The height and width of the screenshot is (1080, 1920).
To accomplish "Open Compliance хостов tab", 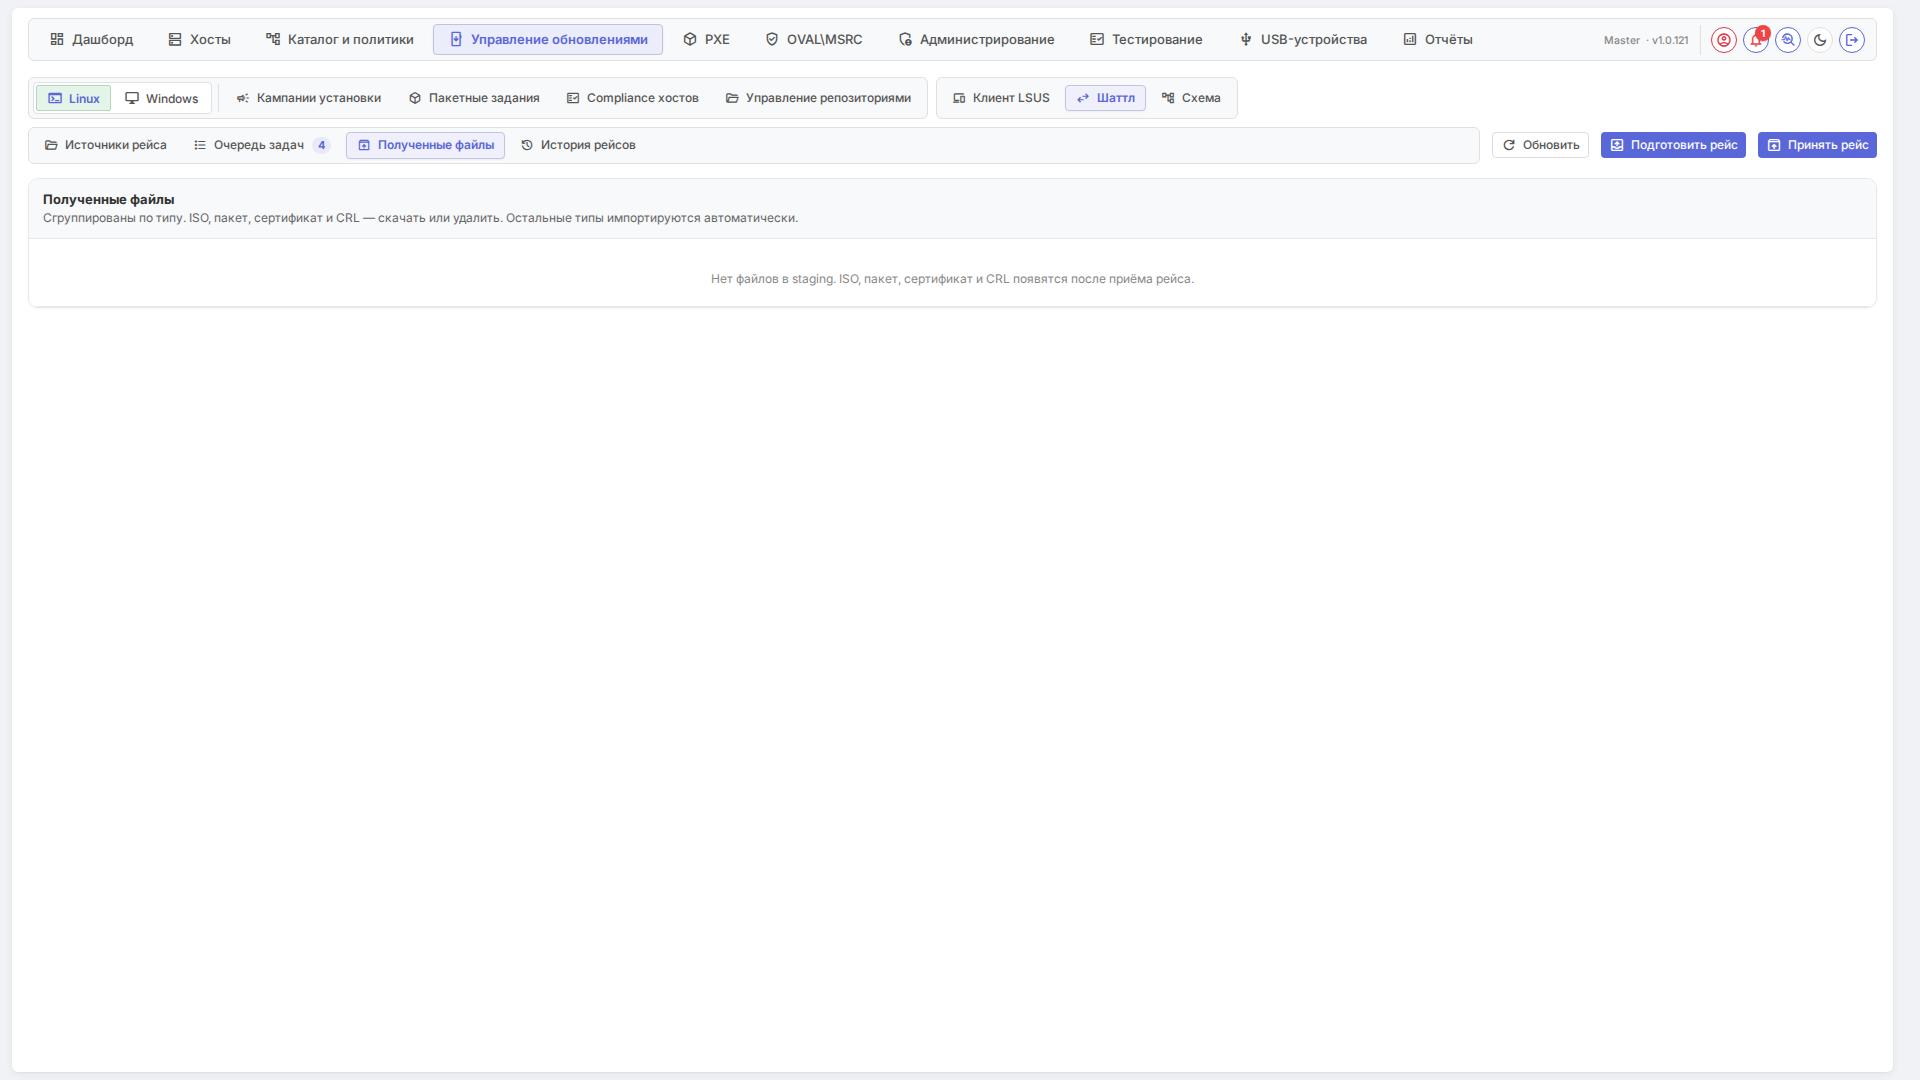I will (x=632, y=98).
